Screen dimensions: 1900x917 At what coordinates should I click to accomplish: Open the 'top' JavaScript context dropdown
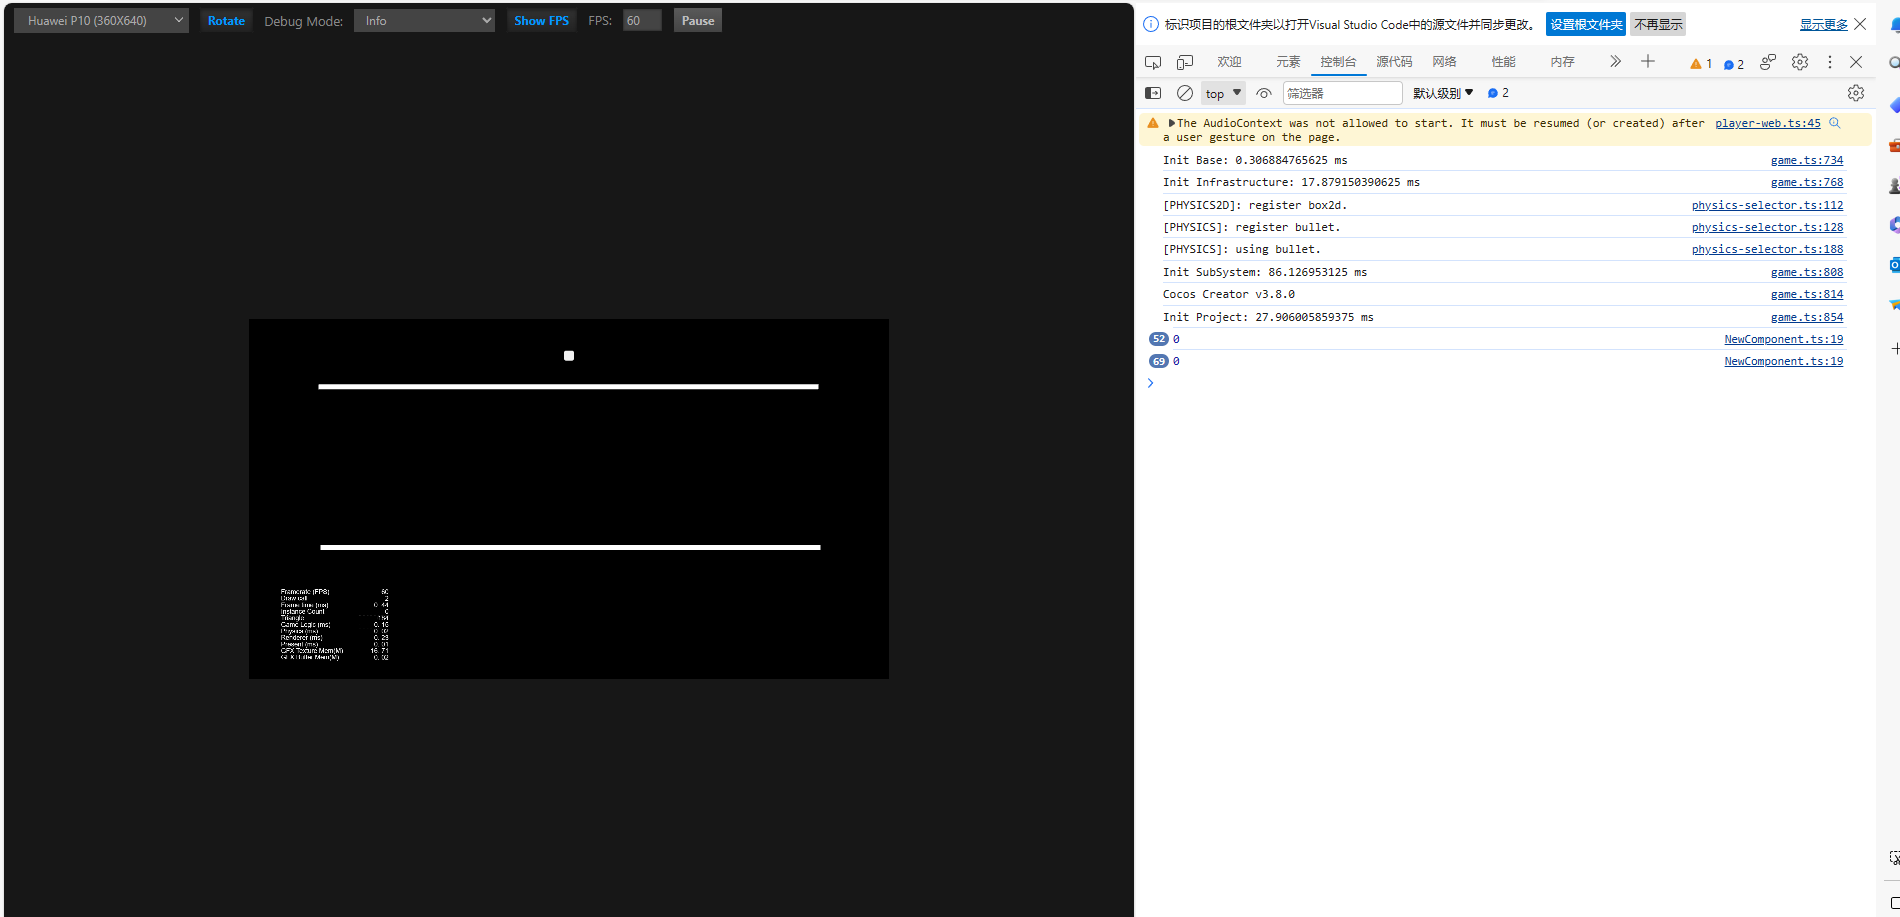(x=1223, y=93)
